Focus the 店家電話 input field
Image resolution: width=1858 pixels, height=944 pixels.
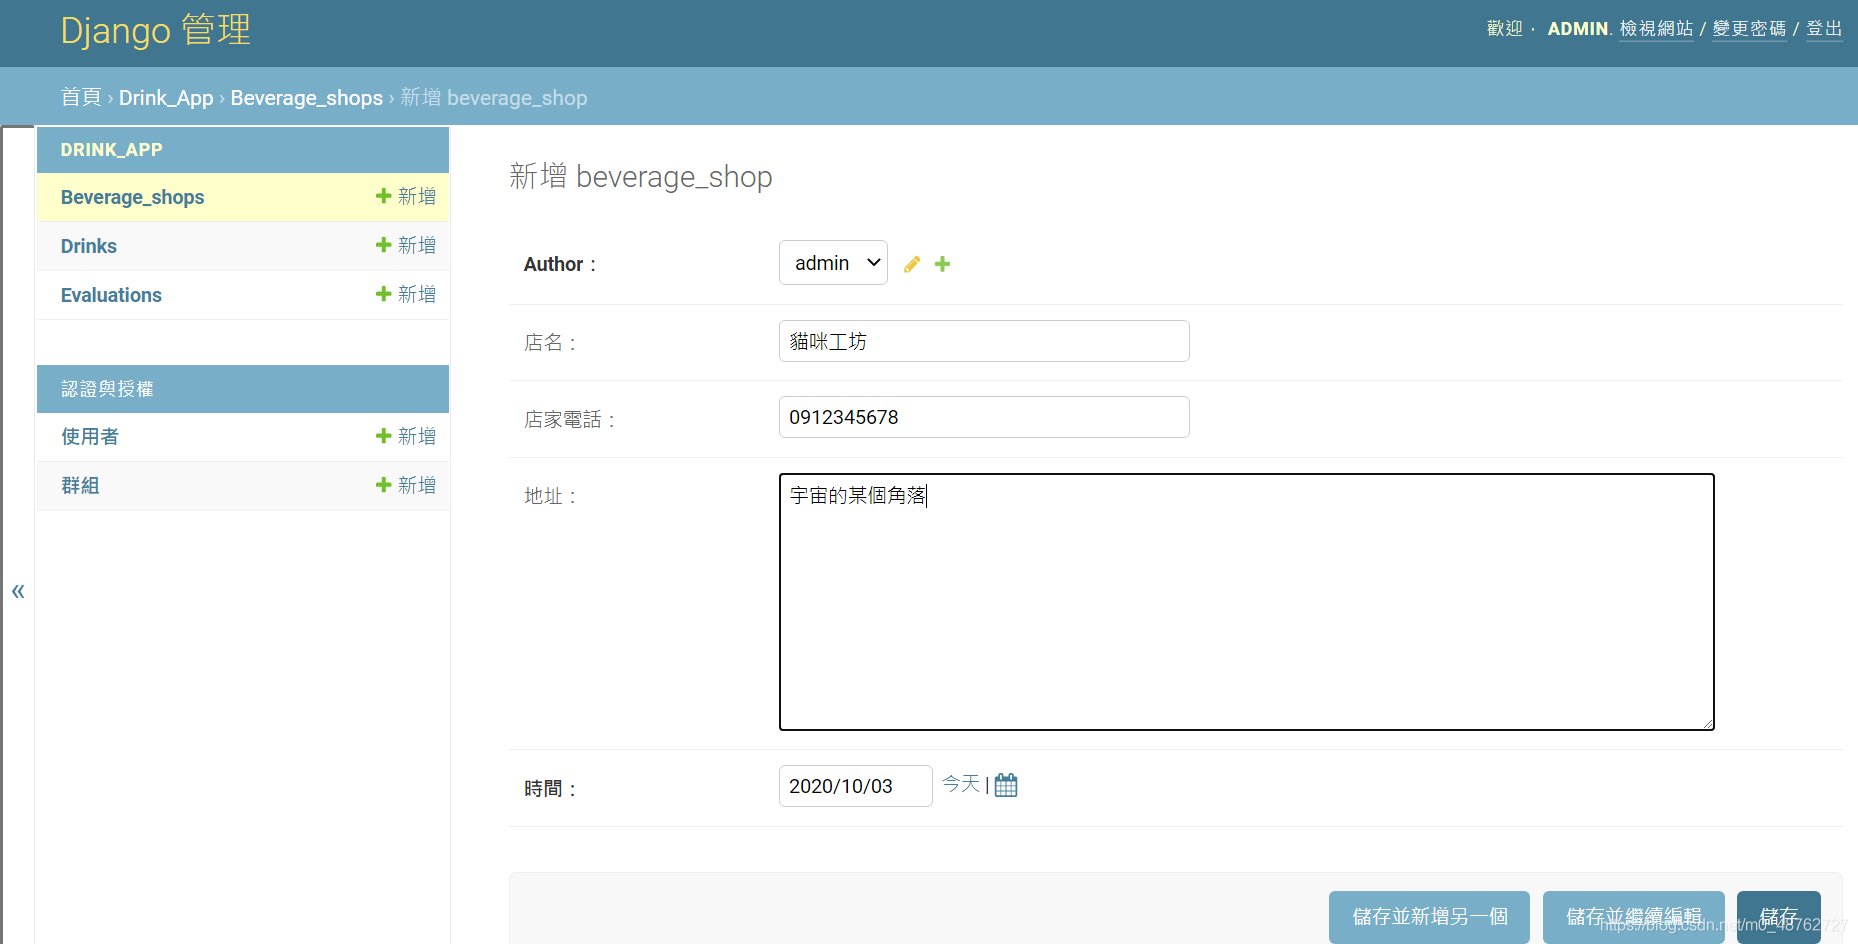coord(984,417)
